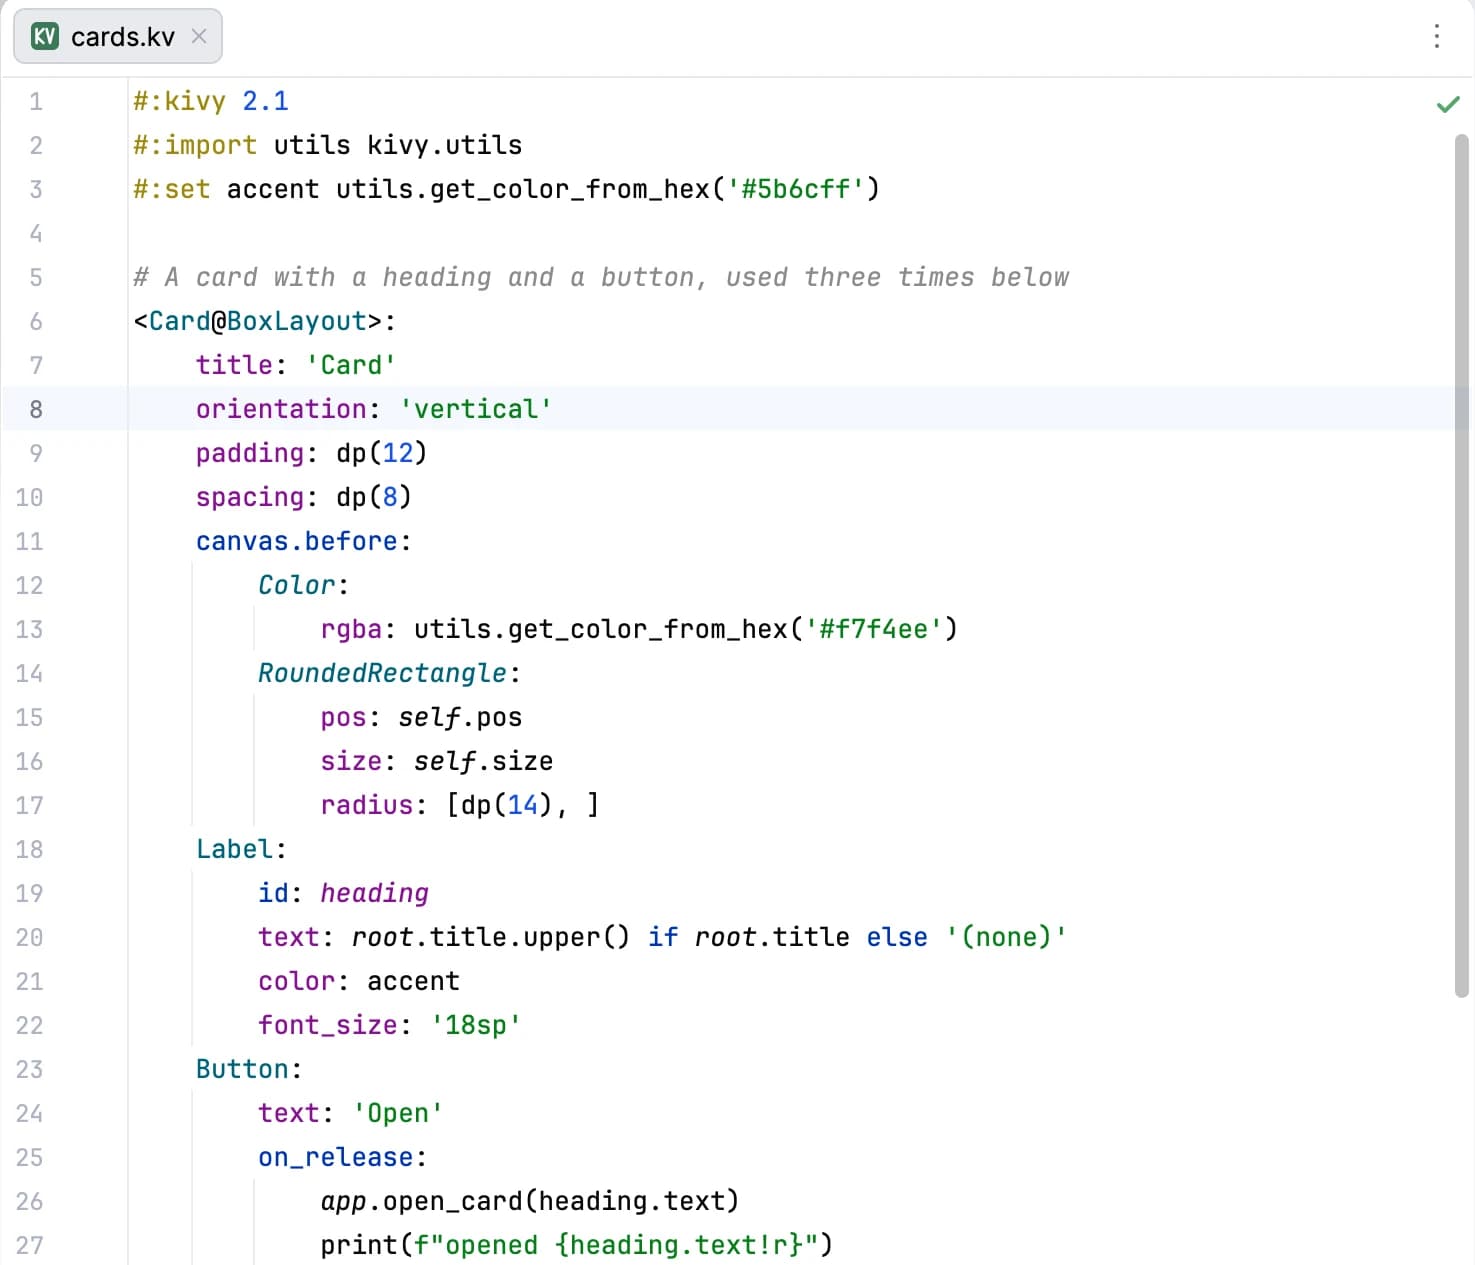Image resolution: width=1475 pixels, height=1265 pixels.
Task: Click the comment about card heading
Action: (601, 277)
